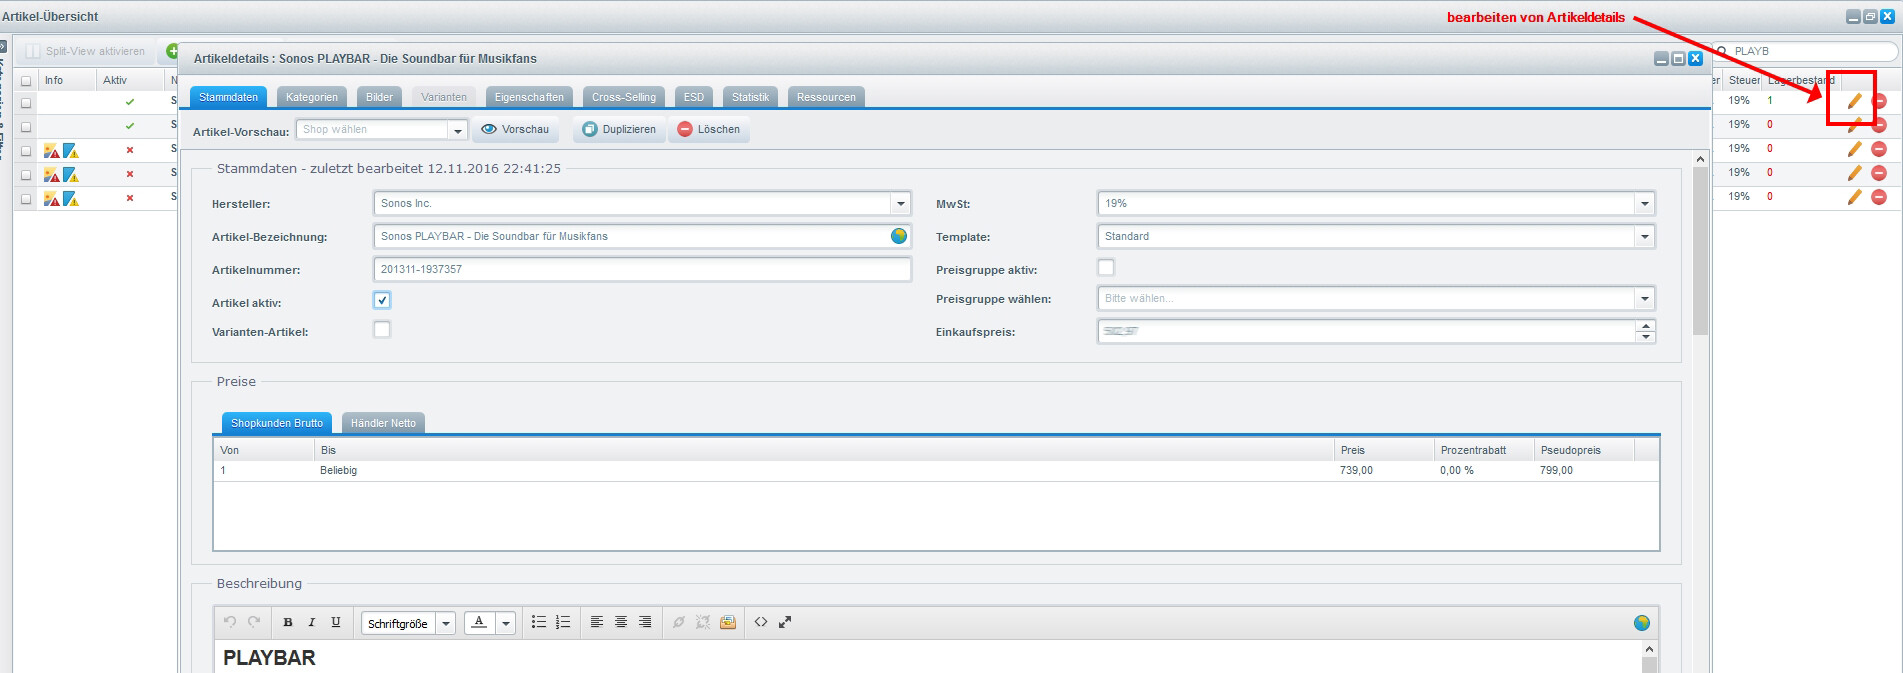The width and height of the screenshot is (1903, 673).
Task: Switch to the Kategorien tab
Action: [312, 97]
